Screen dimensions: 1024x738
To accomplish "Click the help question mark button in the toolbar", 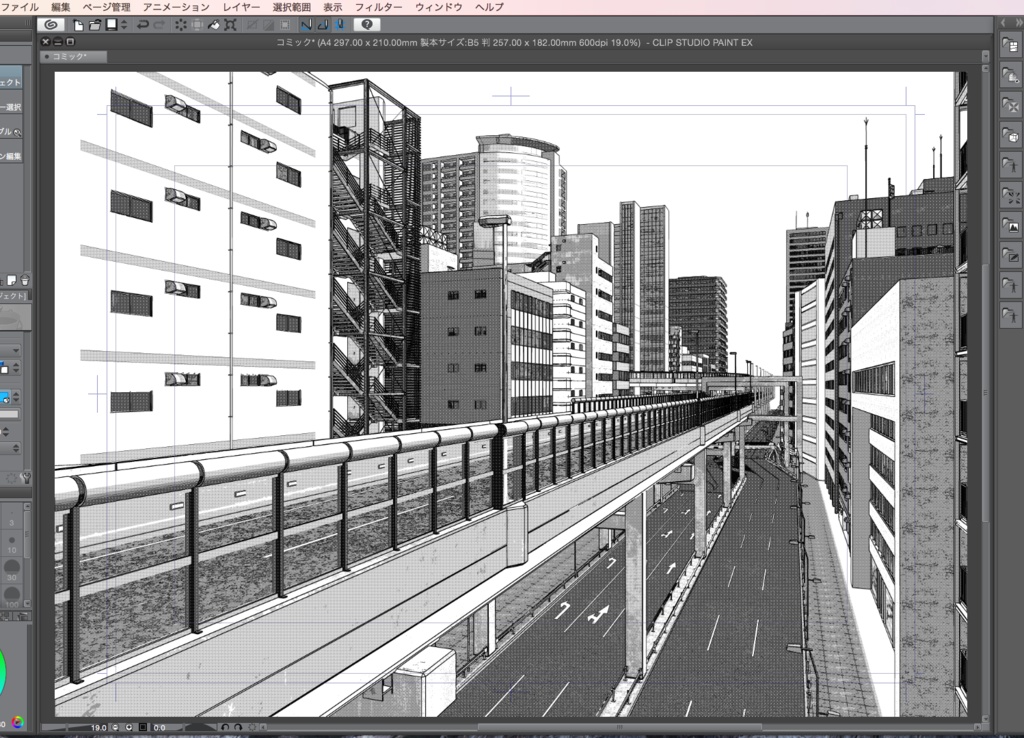I will tap(366, 25).
